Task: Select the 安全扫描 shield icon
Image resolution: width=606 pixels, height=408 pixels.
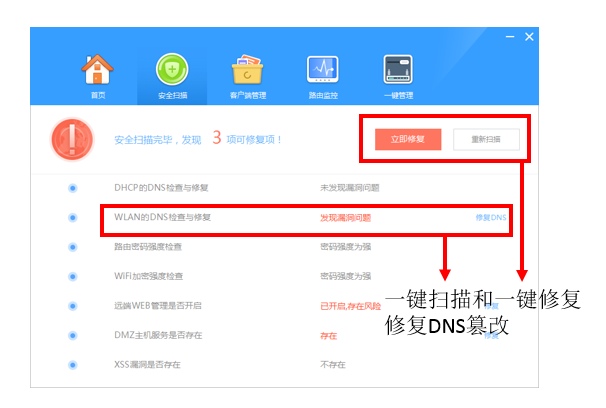Action: pos(173,71)
